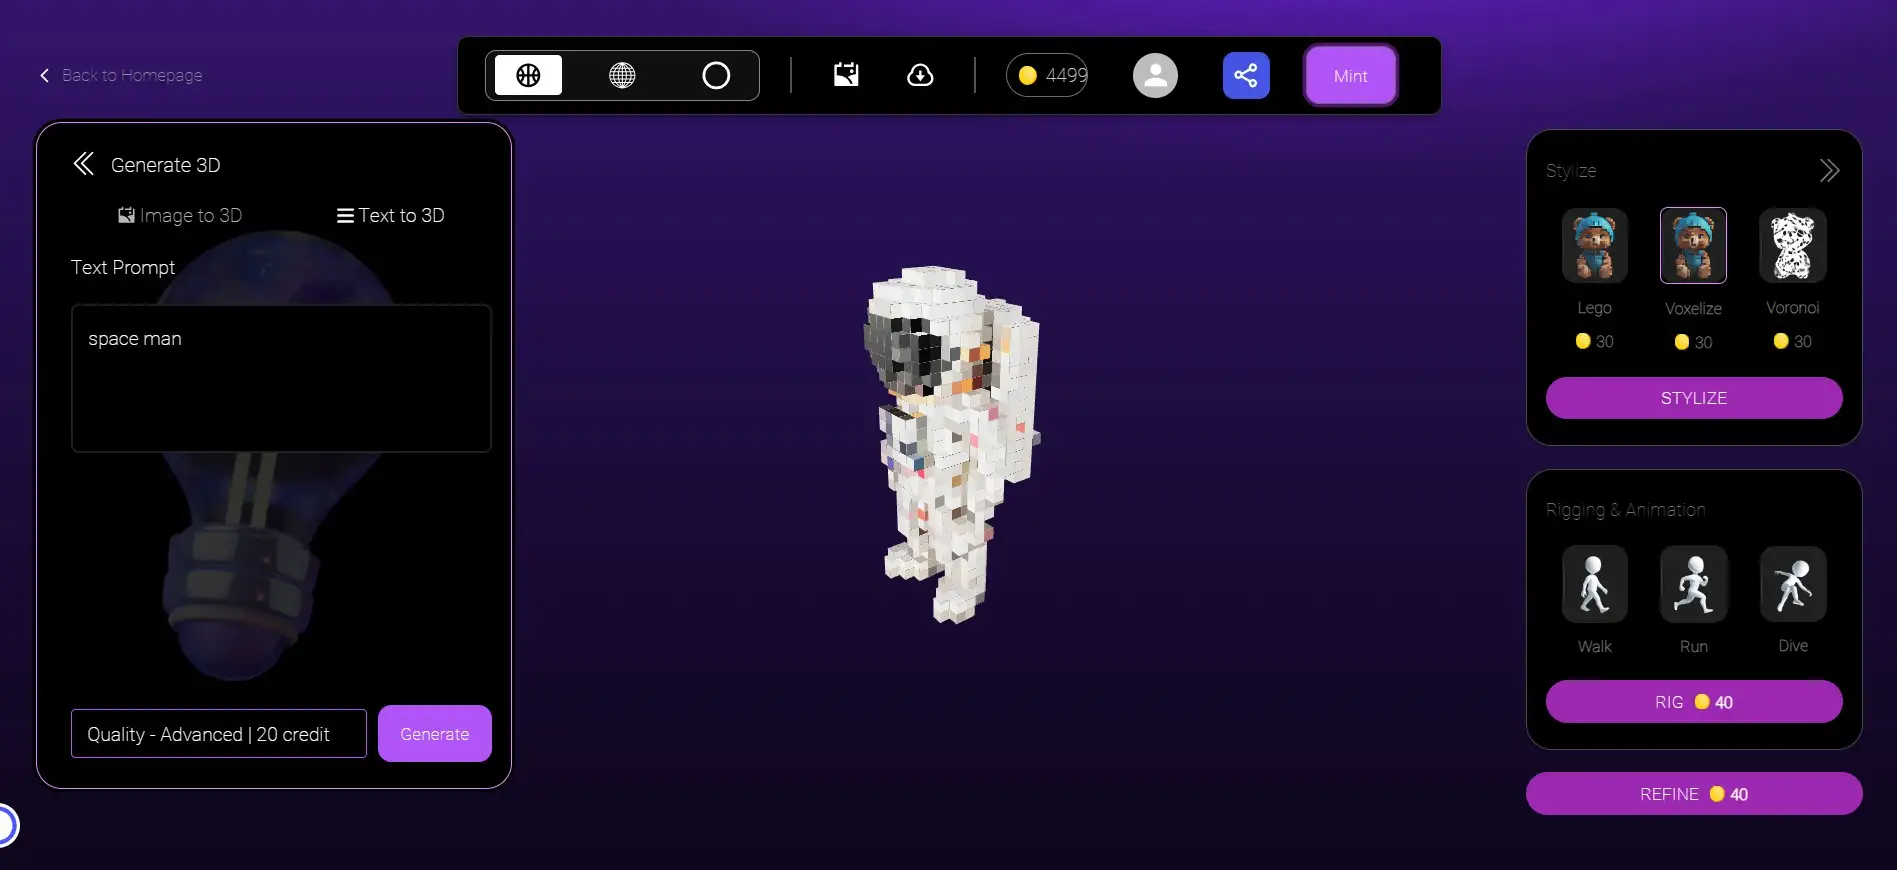Open the 4499 credits balance
The height and width of the screenshot is (870, 1897).
tap(1047, 75)
